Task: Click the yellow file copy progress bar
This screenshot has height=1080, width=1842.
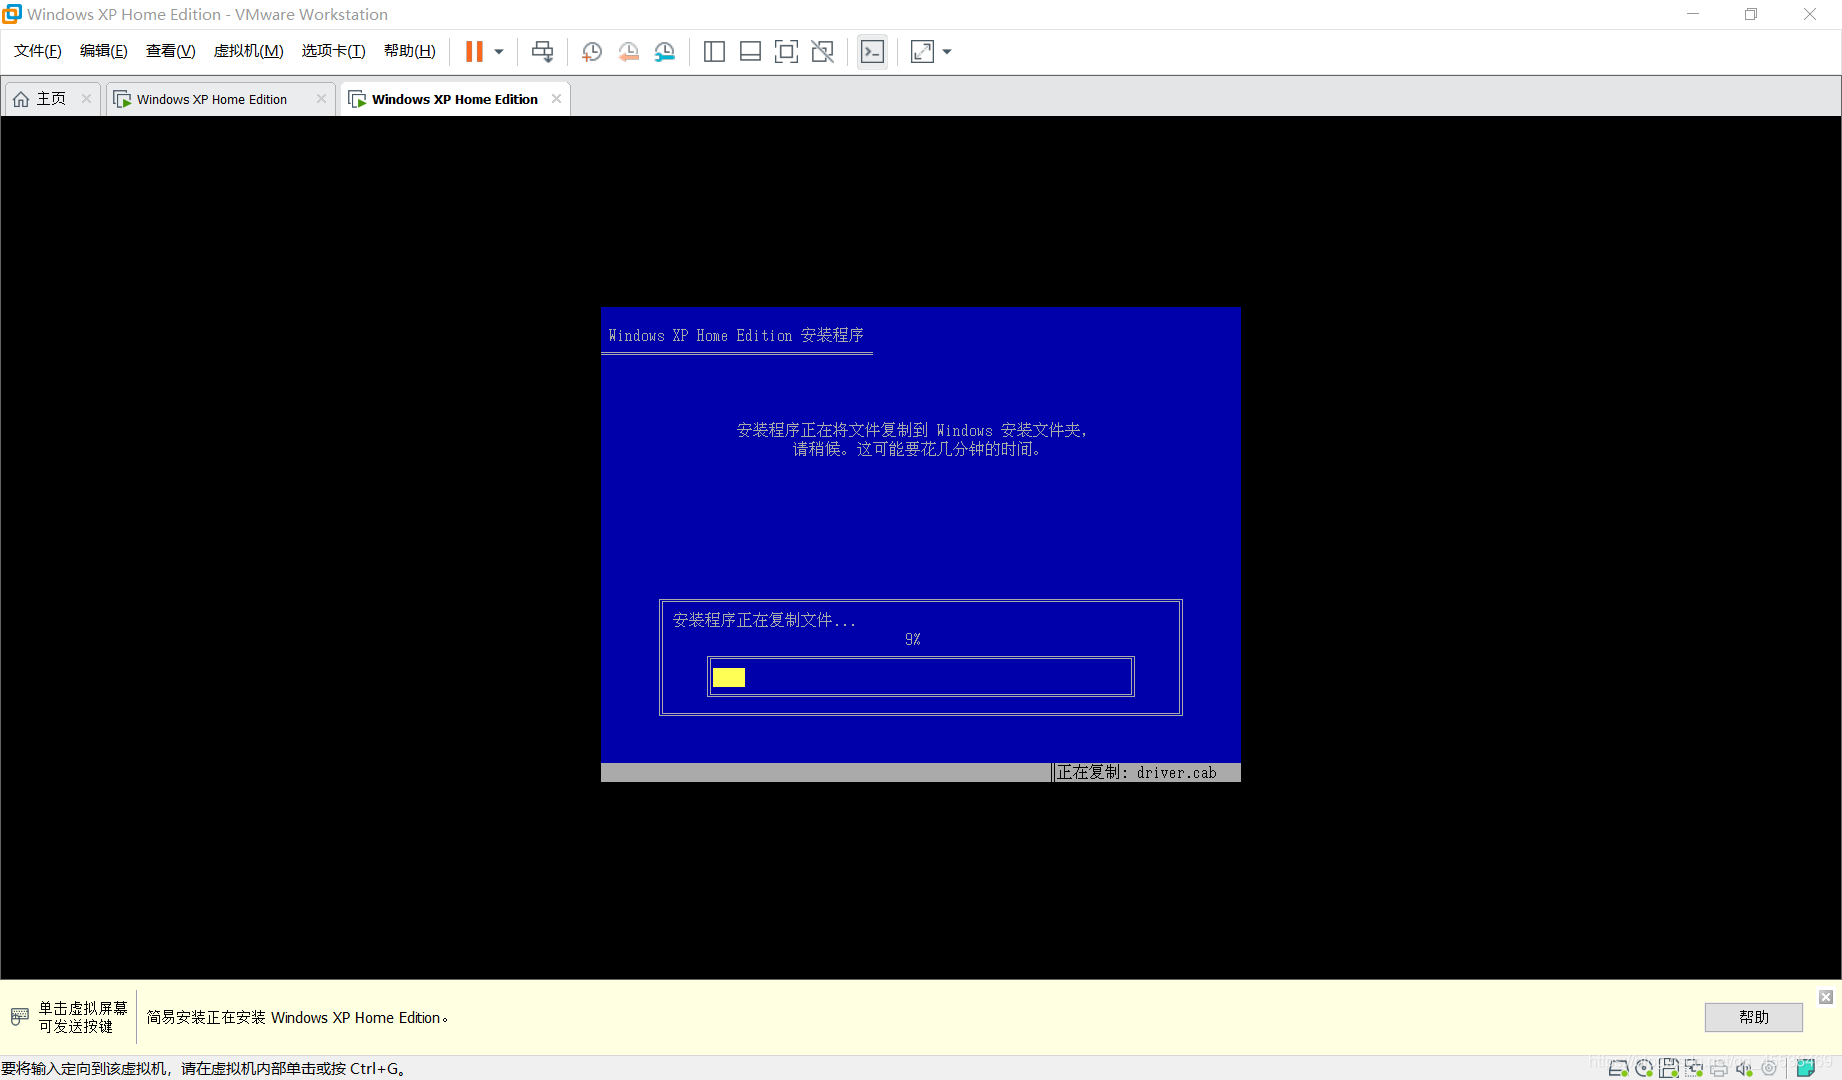Action: coord(729,677)
